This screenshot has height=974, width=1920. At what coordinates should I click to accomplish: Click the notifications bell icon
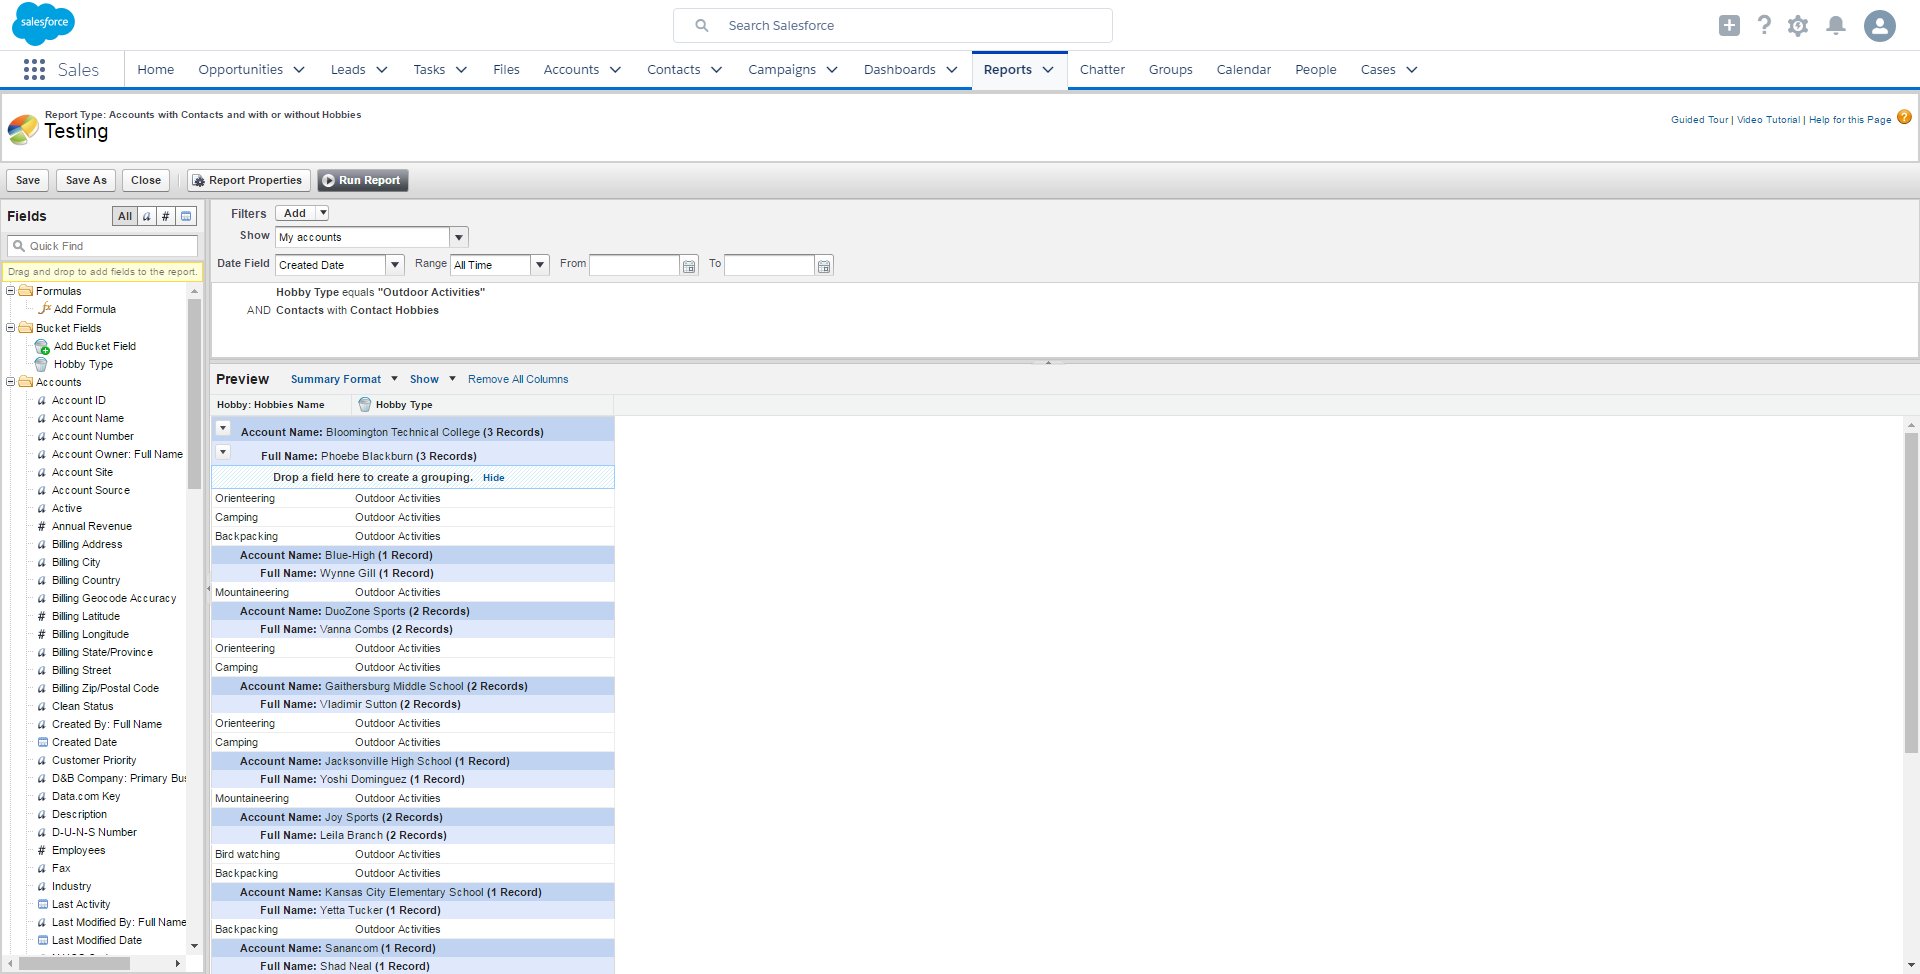tap(1835, 26)
